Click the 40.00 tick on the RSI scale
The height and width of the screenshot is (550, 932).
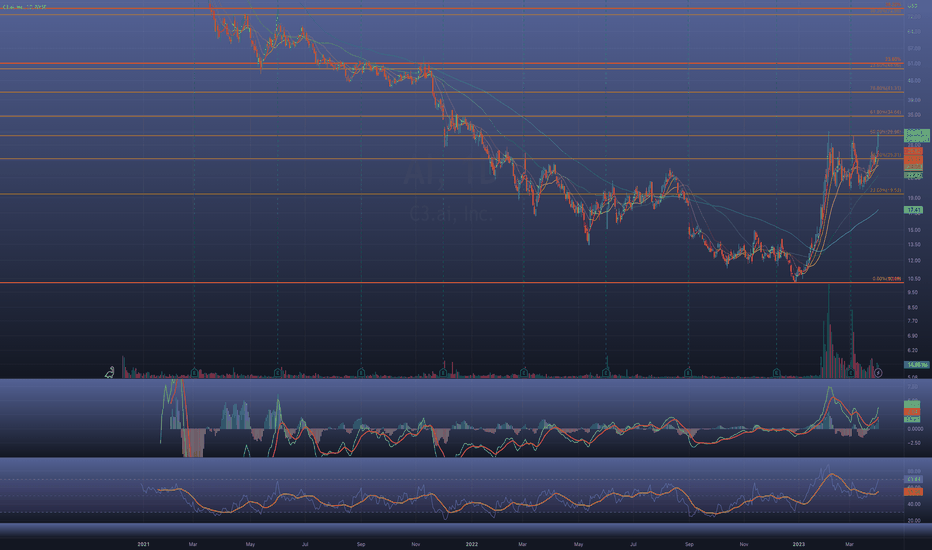click(x=913, y=504)
